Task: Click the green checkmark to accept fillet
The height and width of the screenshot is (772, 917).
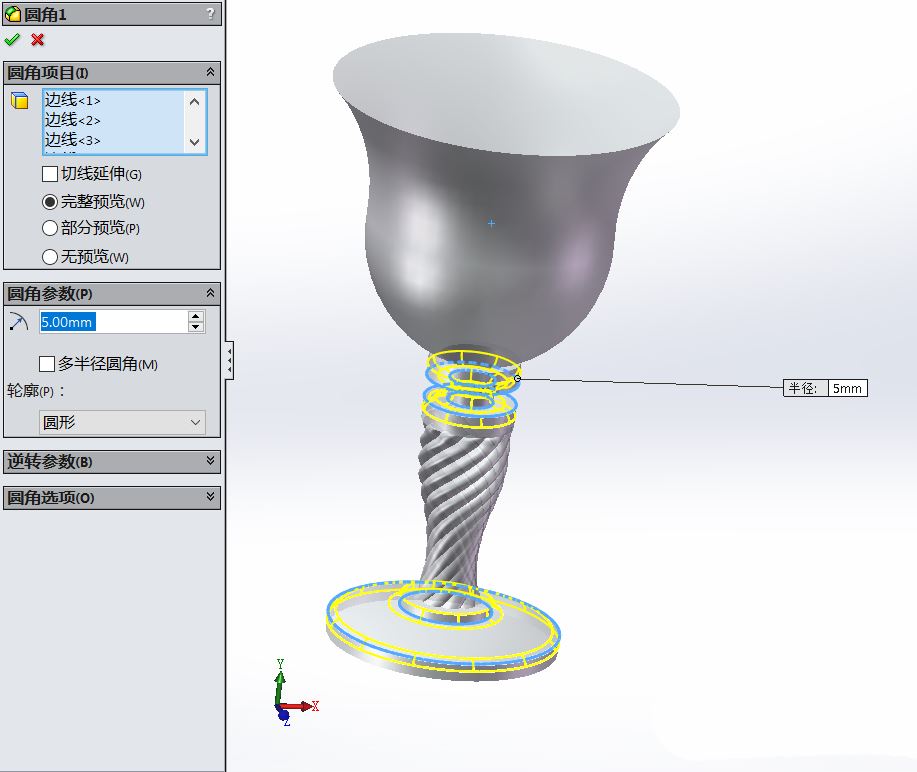Action: coord(12,40)
